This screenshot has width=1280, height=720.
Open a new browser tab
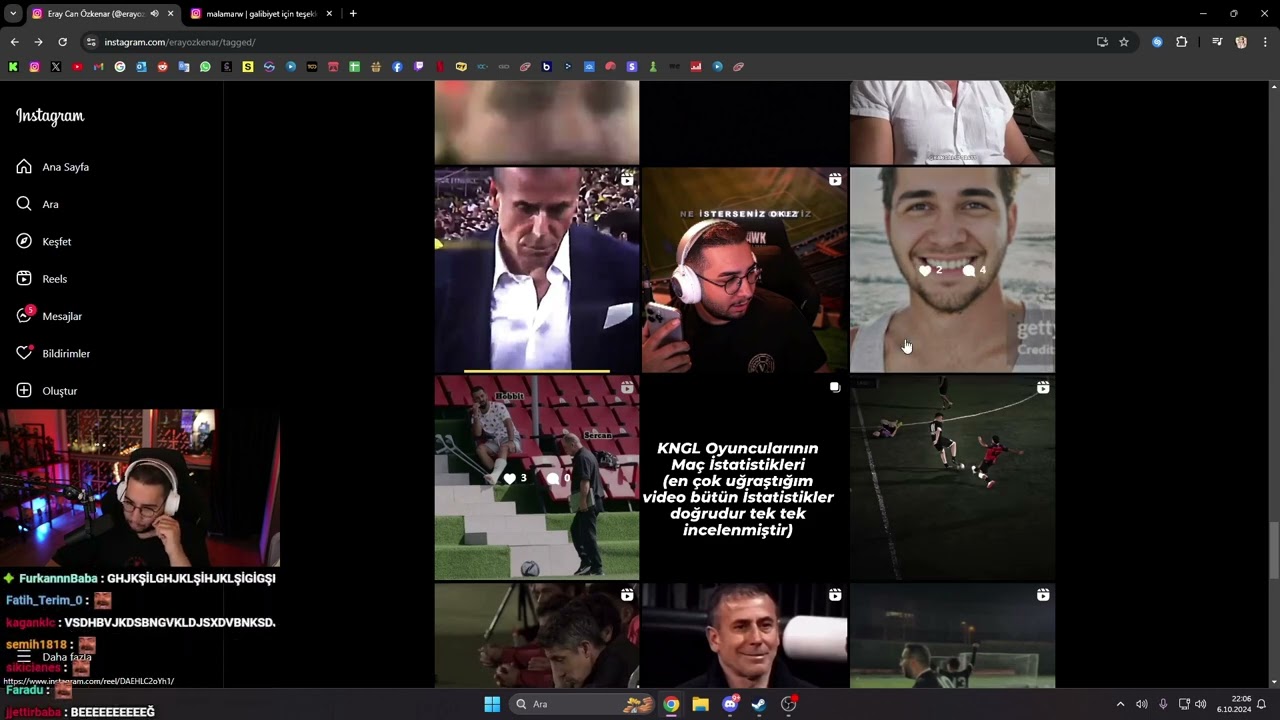coord(353,14)
